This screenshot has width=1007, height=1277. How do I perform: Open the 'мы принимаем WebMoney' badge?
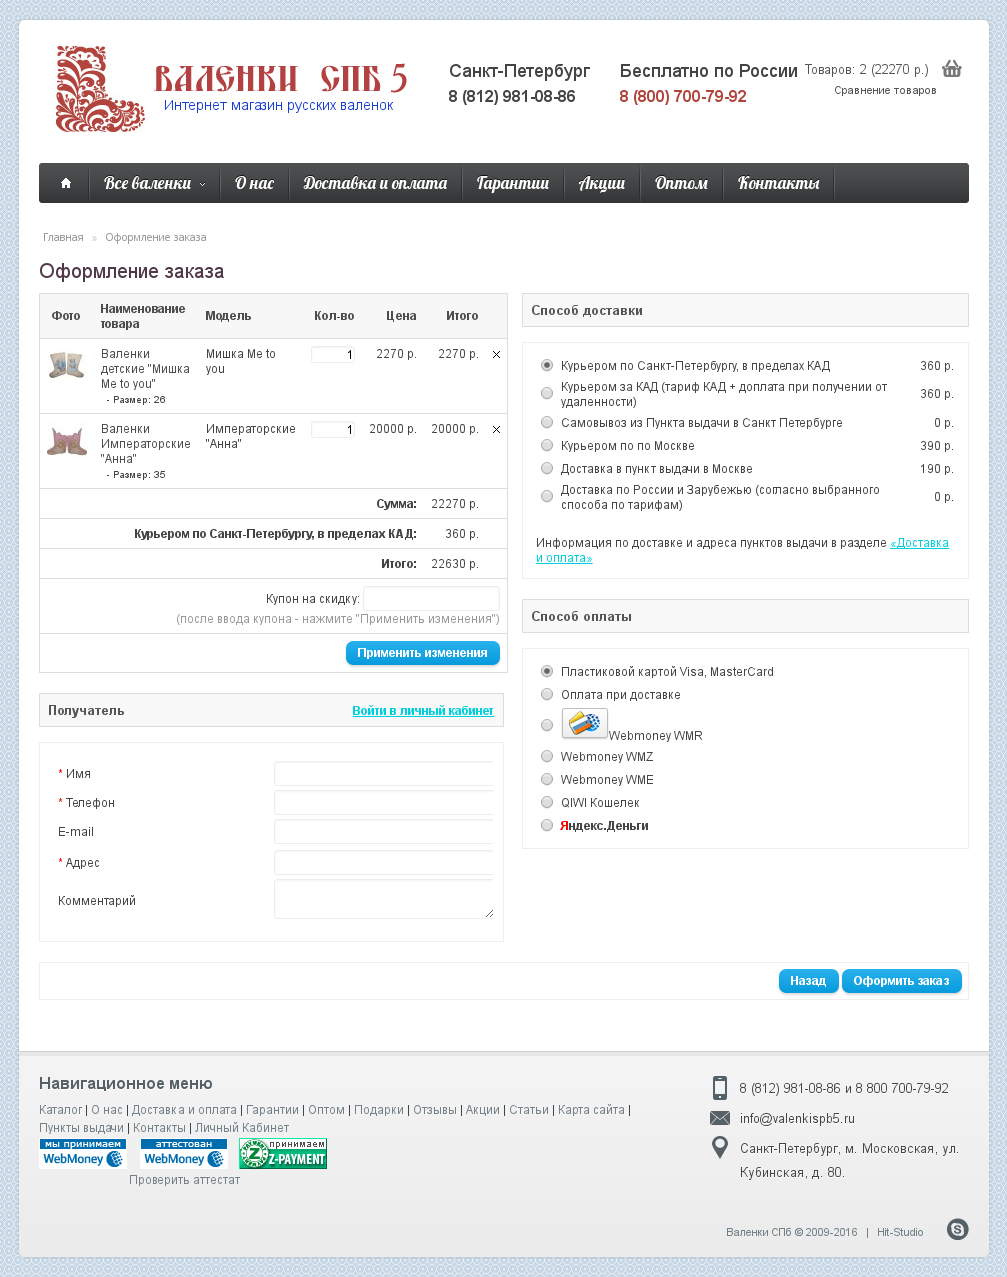click(x=83, y=1154)
